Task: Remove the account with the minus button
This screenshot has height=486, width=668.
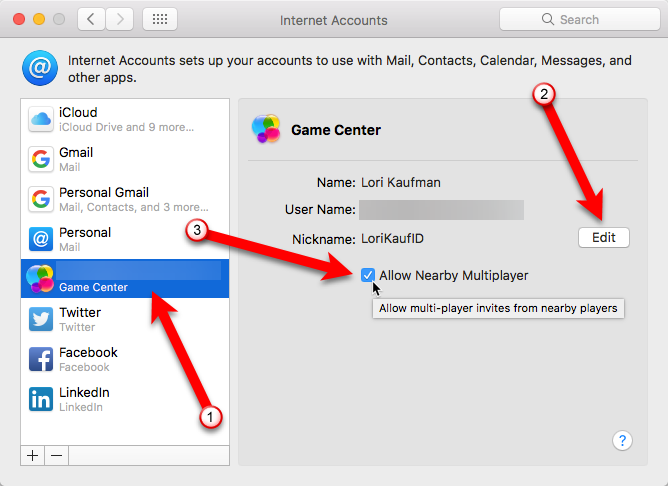Action: pyautogui.click(x=56, y=456)
